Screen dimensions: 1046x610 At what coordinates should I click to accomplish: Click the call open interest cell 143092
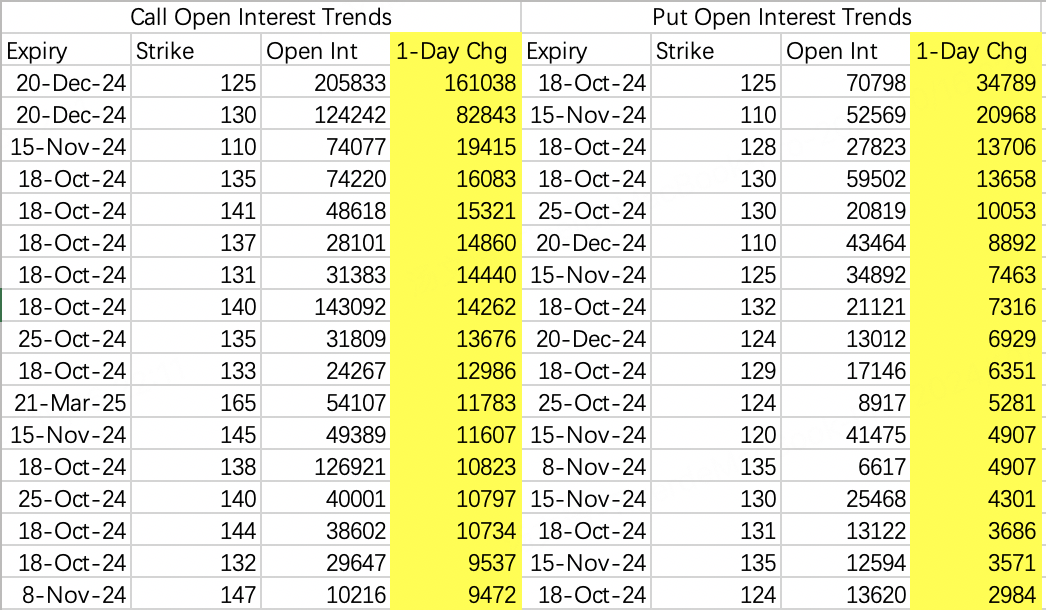(325, 306)
